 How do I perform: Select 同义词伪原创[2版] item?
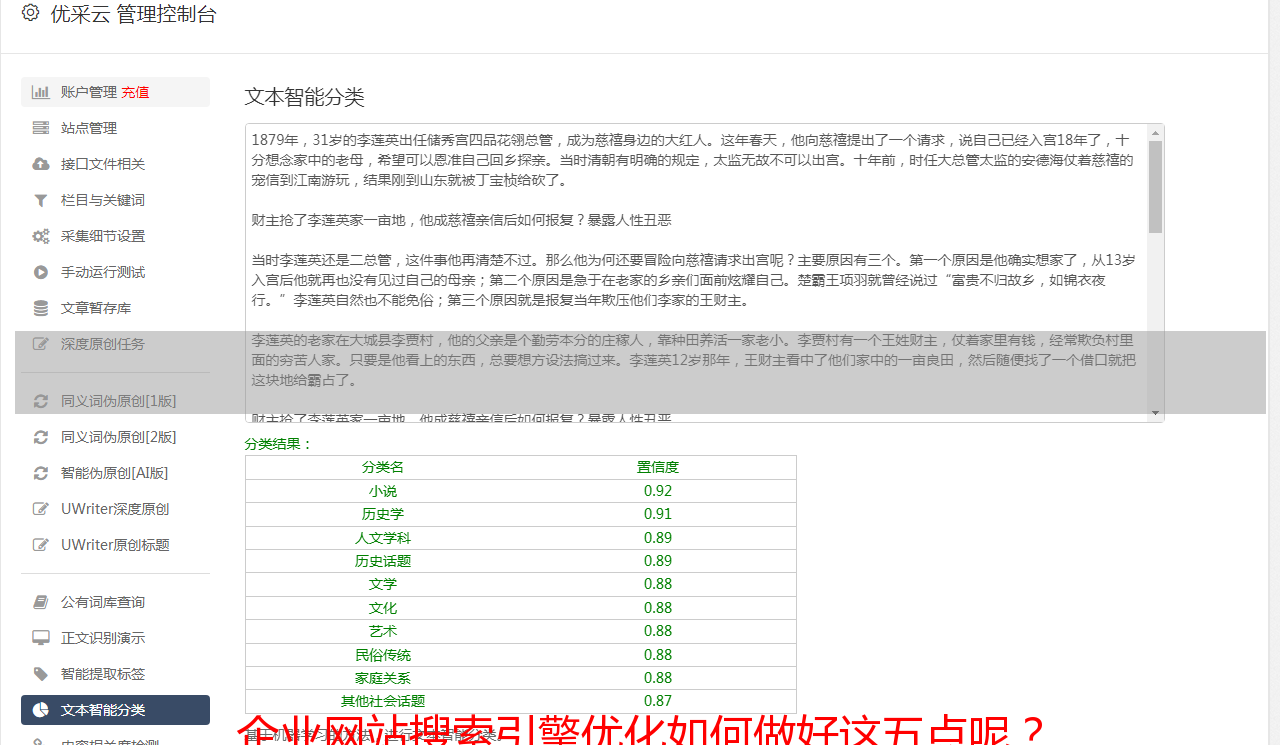click(x=115, y=437)
